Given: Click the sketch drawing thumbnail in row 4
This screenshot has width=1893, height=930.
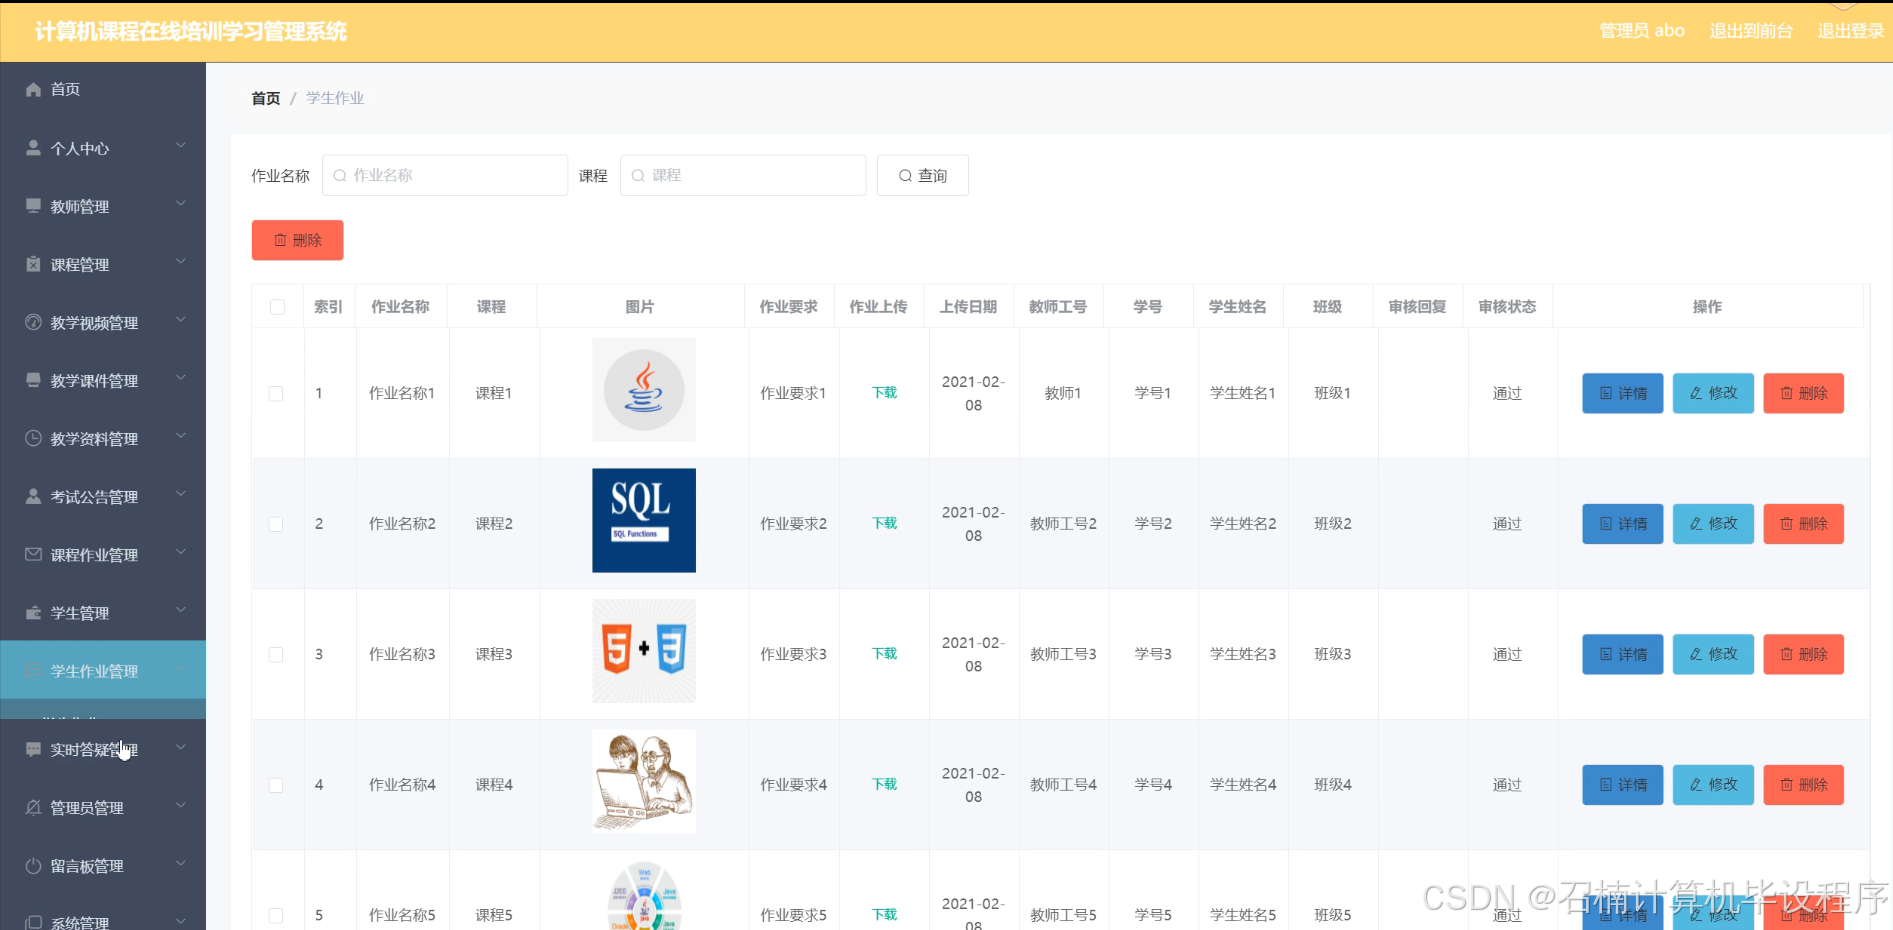Looking at the screenshot, I should coord(644,782).
